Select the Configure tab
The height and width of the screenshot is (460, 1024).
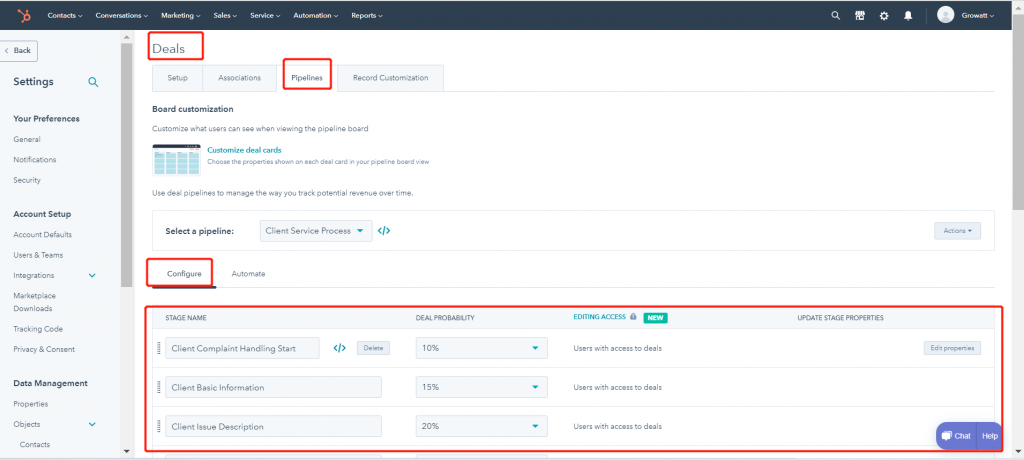click(x=184, y=274)
